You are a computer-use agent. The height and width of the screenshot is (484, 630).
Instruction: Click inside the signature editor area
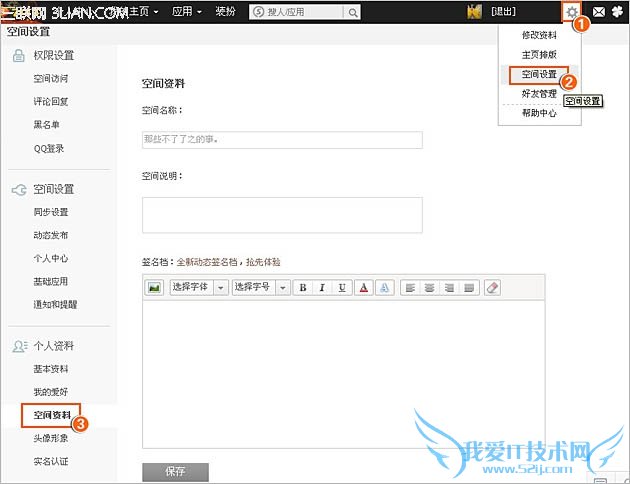tap(344, 374)
